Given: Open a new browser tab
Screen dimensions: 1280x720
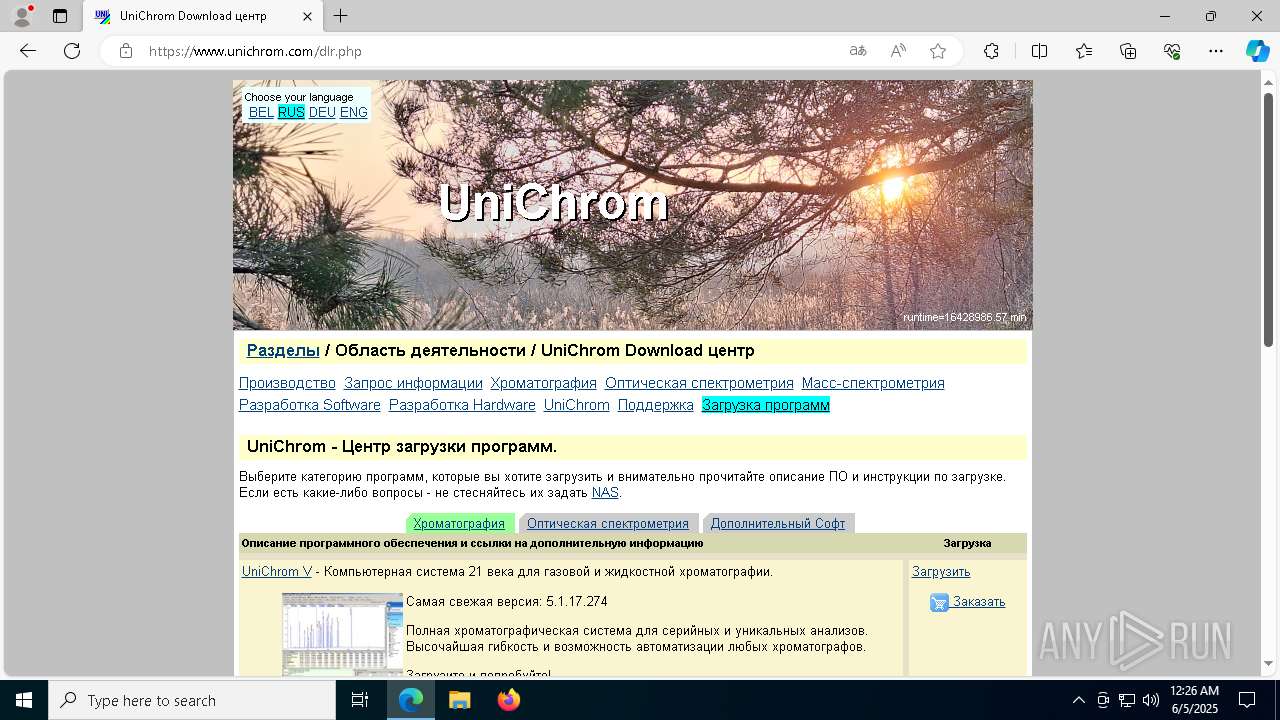Looking at the screenshot, I should 341,16.
